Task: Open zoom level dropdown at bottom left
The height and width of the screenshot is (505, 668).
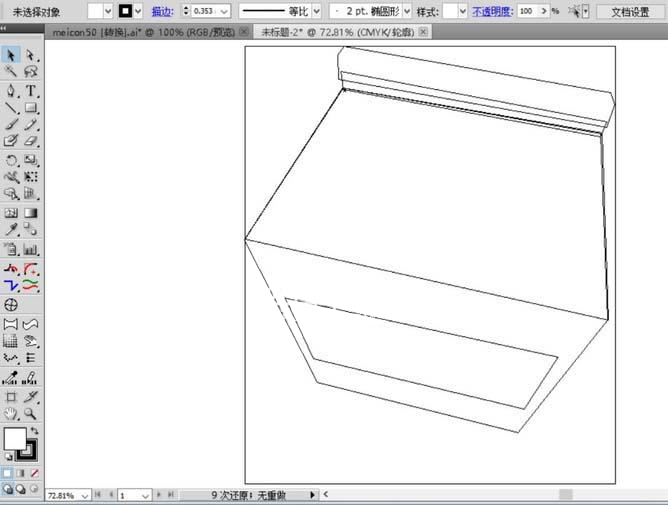Action: (x=85, y=495)
